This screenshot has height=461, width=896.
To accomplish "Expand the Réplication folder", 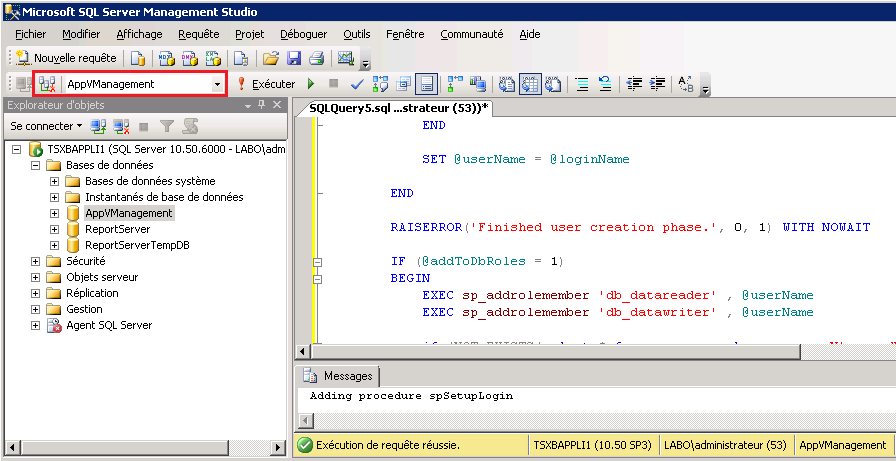I will [x=35, y=293].
